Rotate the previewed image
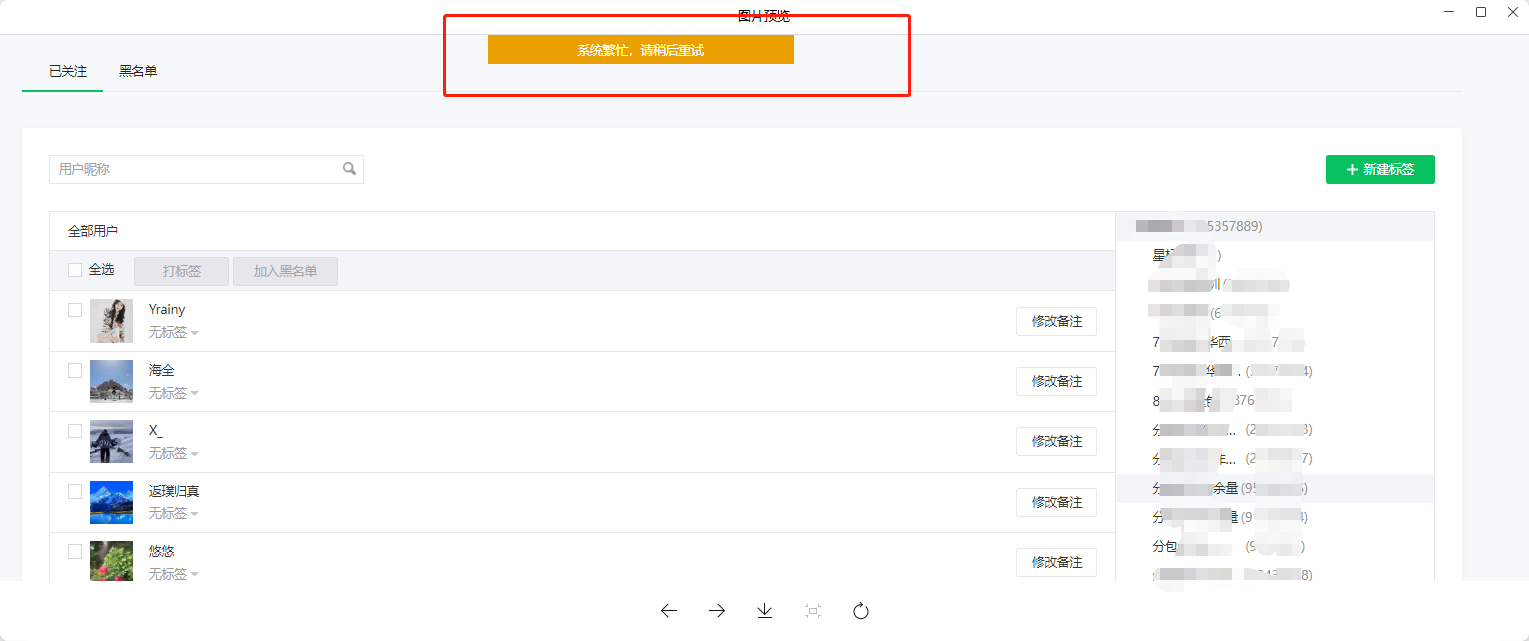 tap(860, 611)
